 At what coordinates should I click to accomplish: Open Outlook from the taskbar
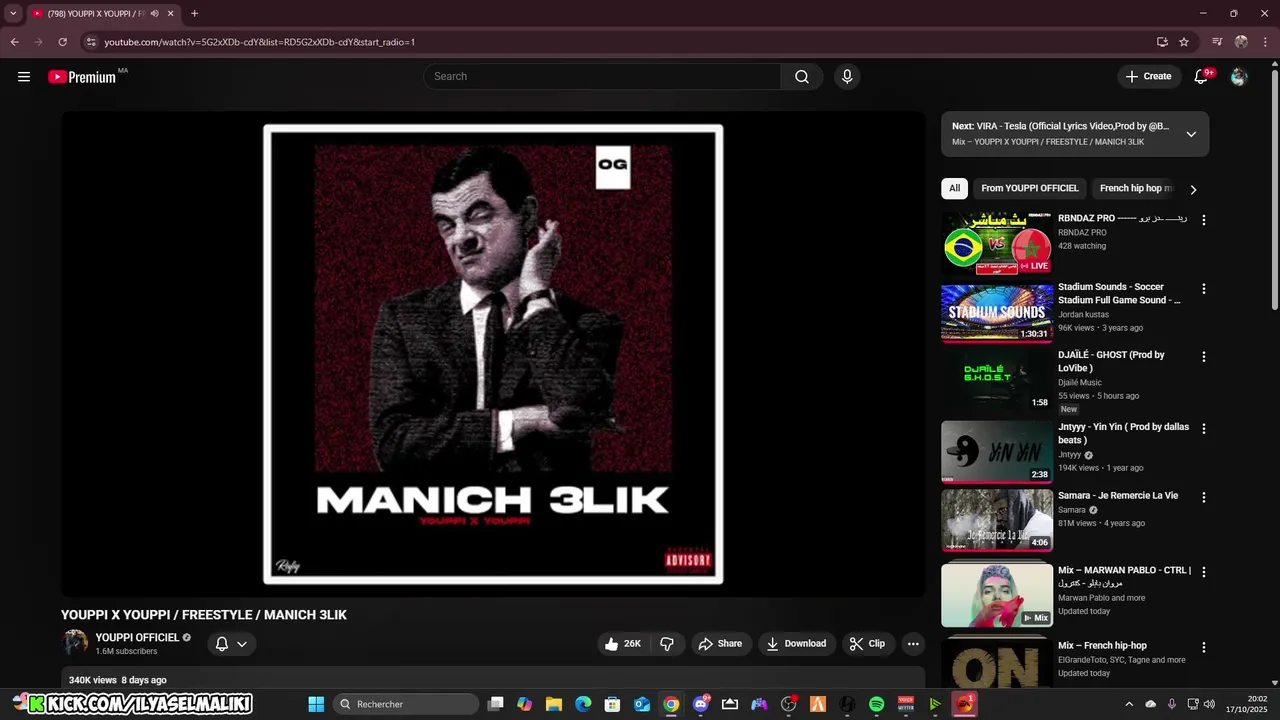(642, 704)
